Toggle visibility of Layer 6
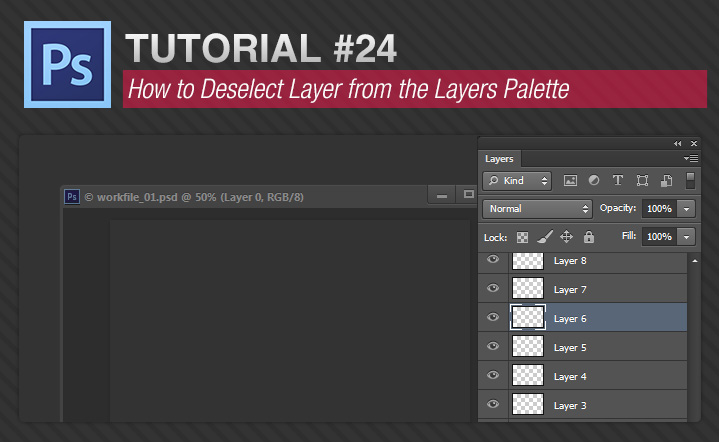Screen dimensions: 719x442 [x=492, y=317]
